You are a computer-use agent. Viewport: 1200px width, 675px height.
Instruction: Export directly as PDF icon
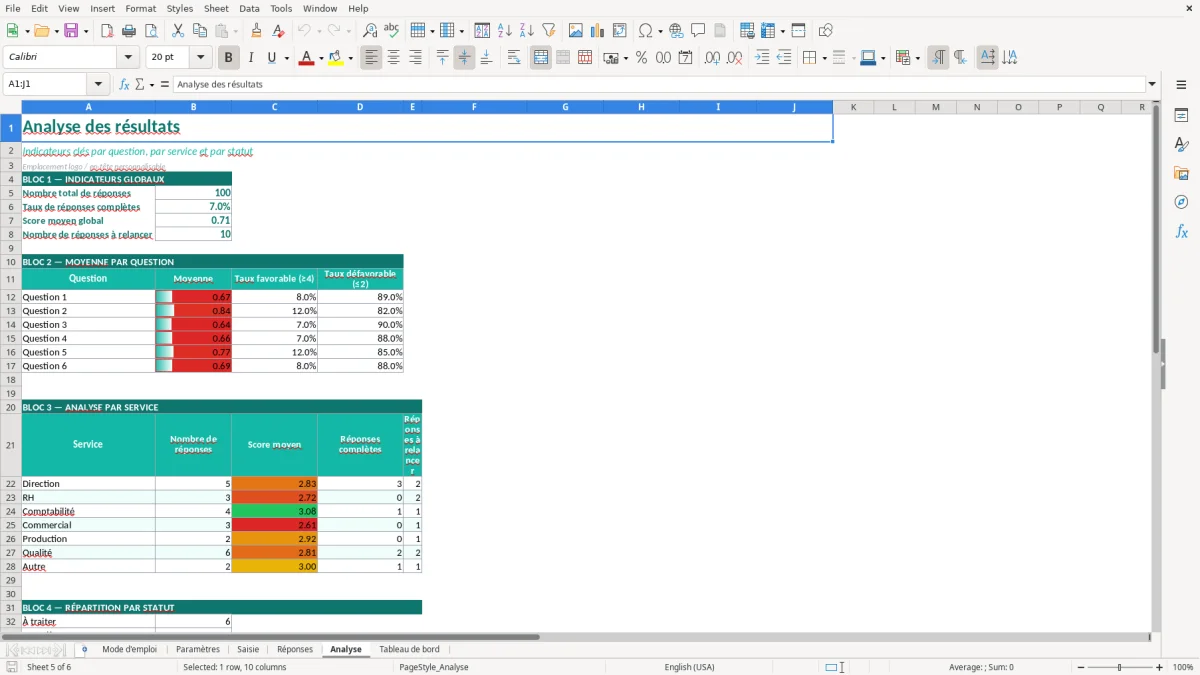[x=107, y=31]
